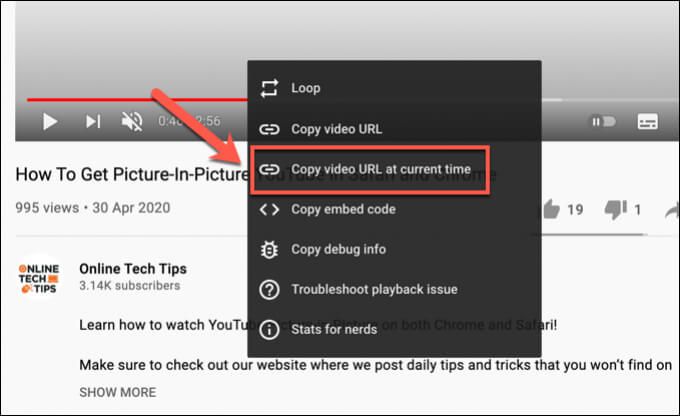Click the question mark help icon
Viewport: 680px width, 416px height.
(269, 290)
